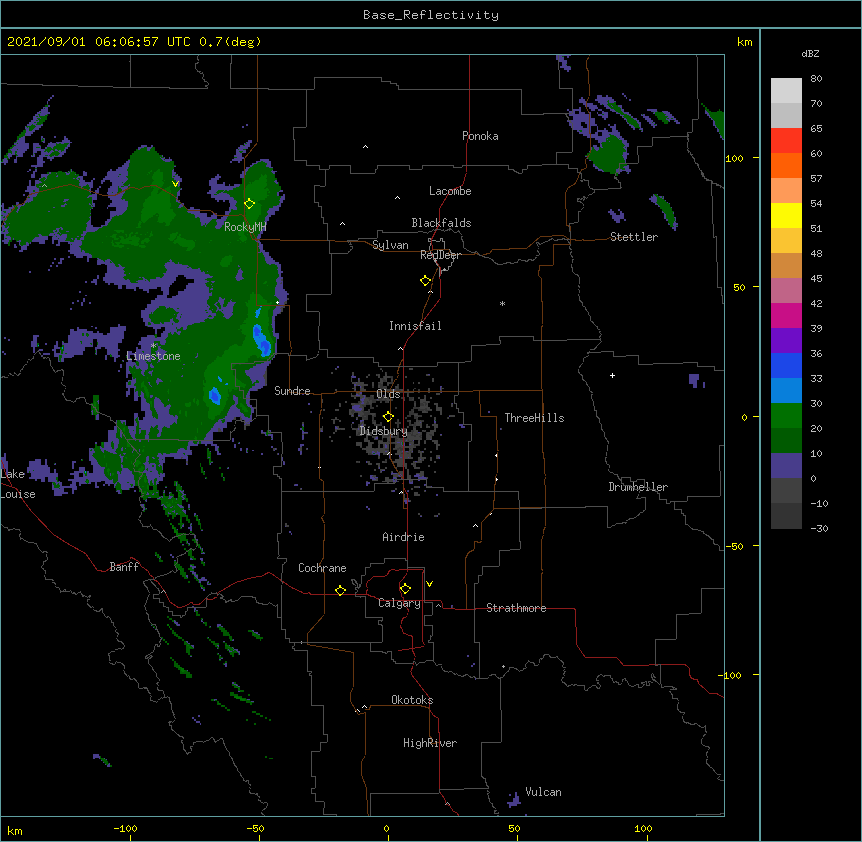This screenshot has height=842, width=862.
Task: Click the Vulcan label
Action: tap(543, 792)
